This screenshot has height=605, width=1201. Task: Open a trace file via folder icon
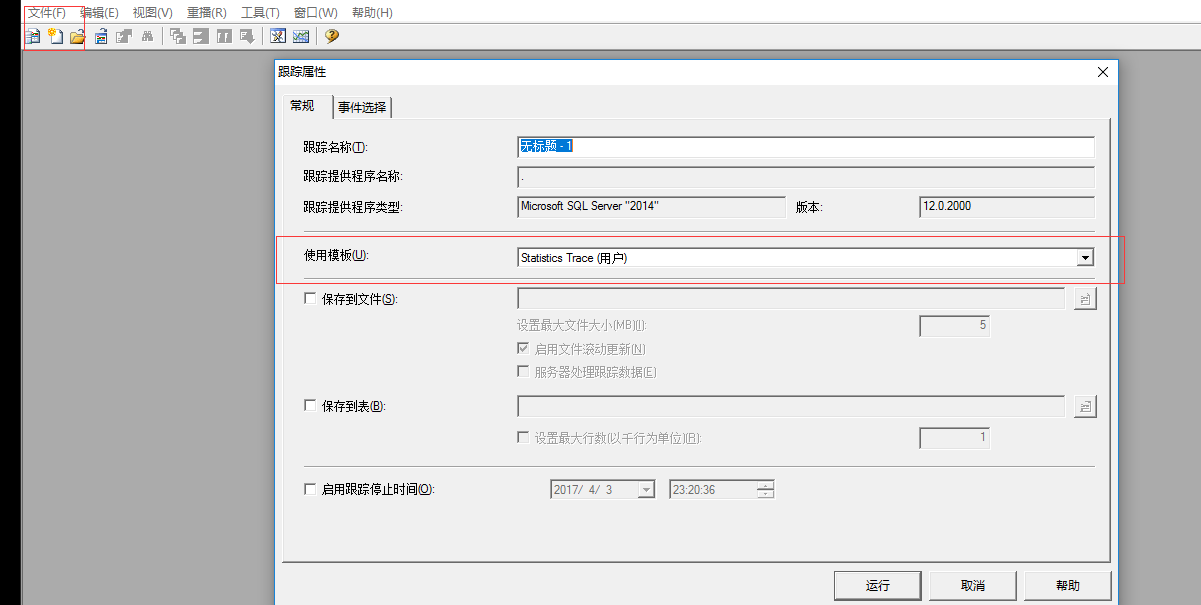[x=77, y=37]
